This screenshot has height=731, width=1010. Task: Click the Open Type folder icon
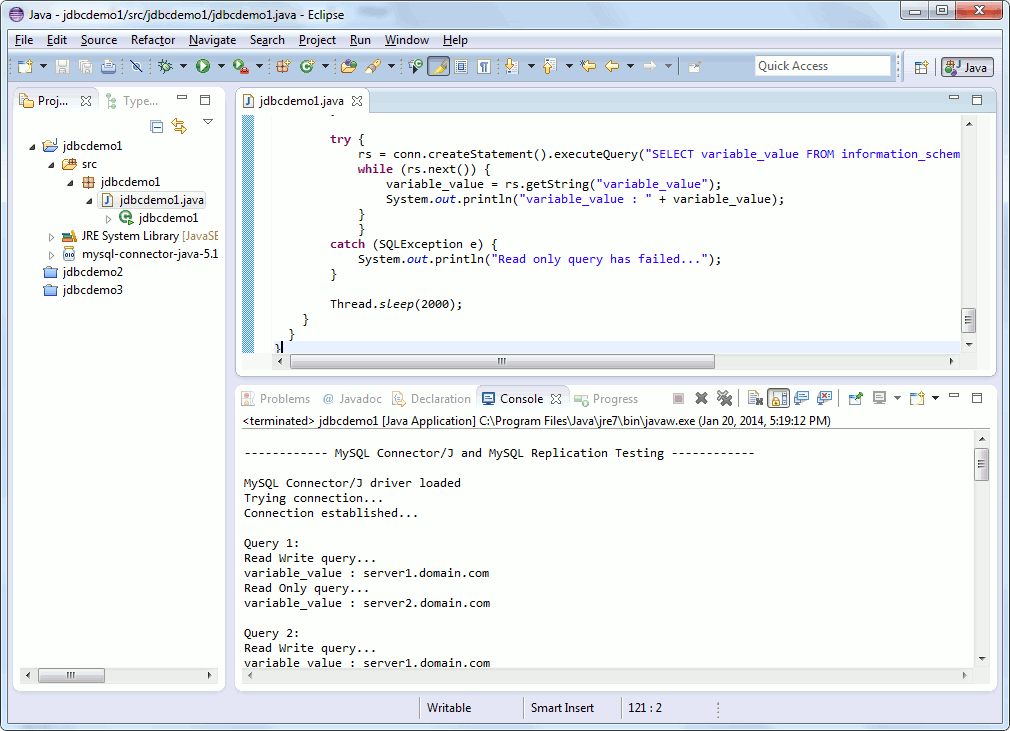pyautogui.click(x=349, y=66)
